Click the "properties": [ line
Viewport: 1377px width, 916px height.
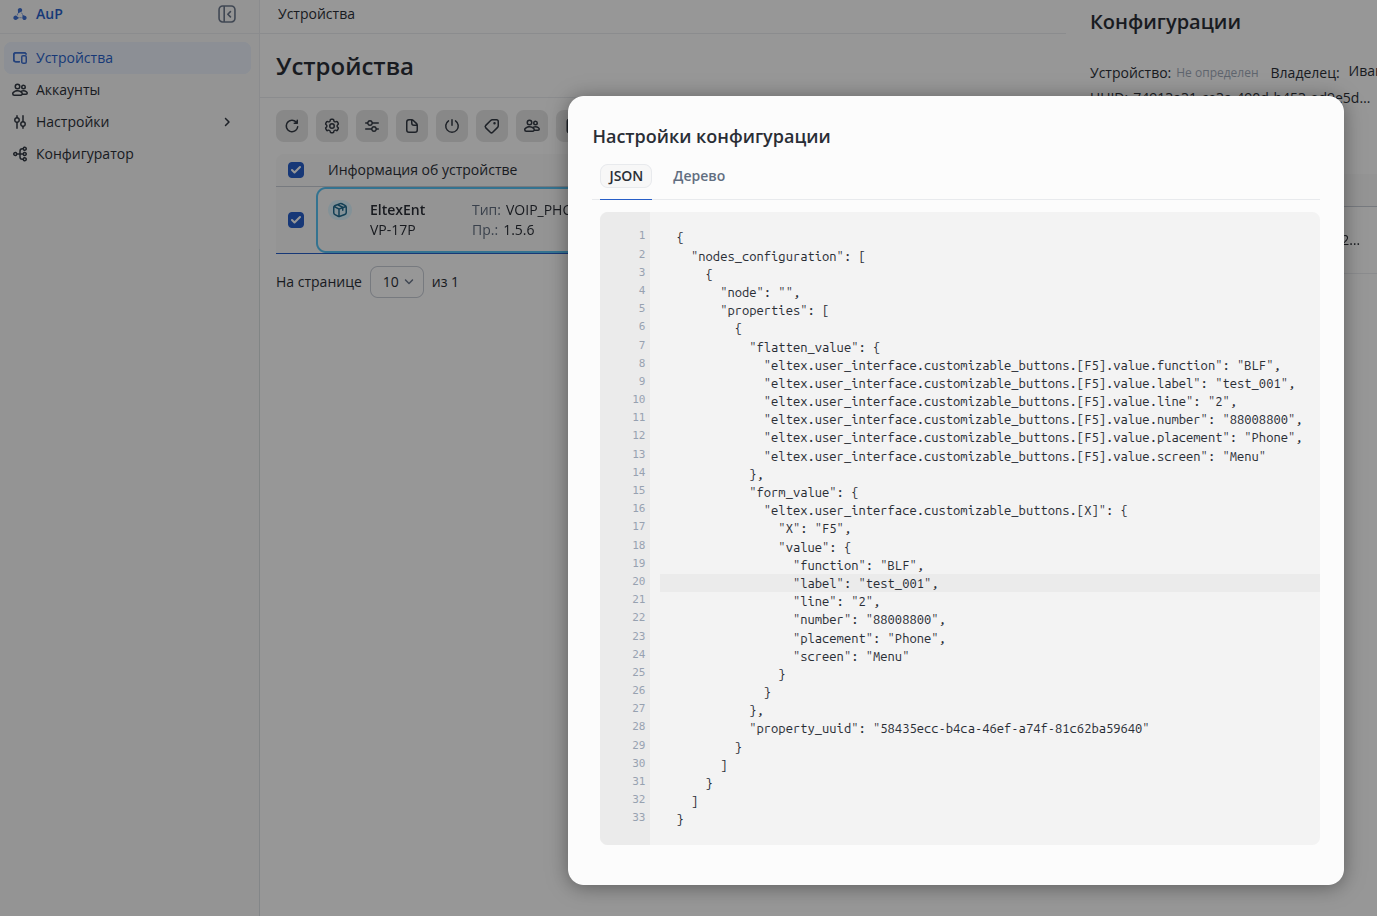tap(774, 311)
